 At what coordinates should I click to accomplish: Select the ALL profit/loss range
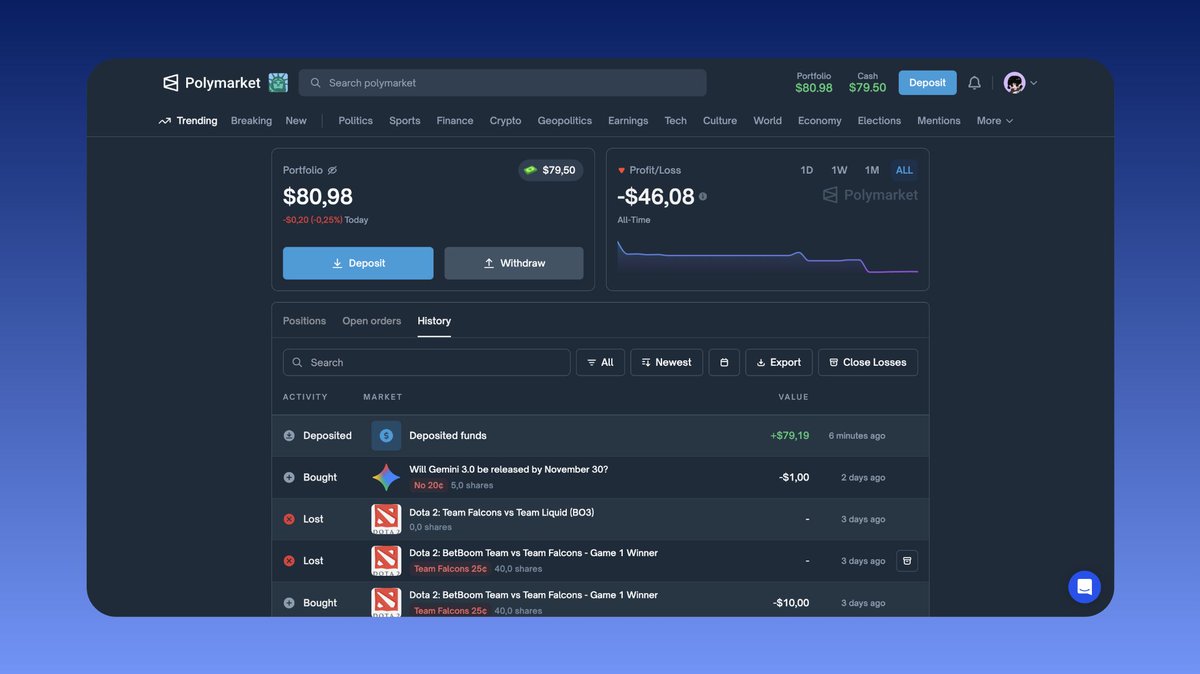click(x=904, y=170)
